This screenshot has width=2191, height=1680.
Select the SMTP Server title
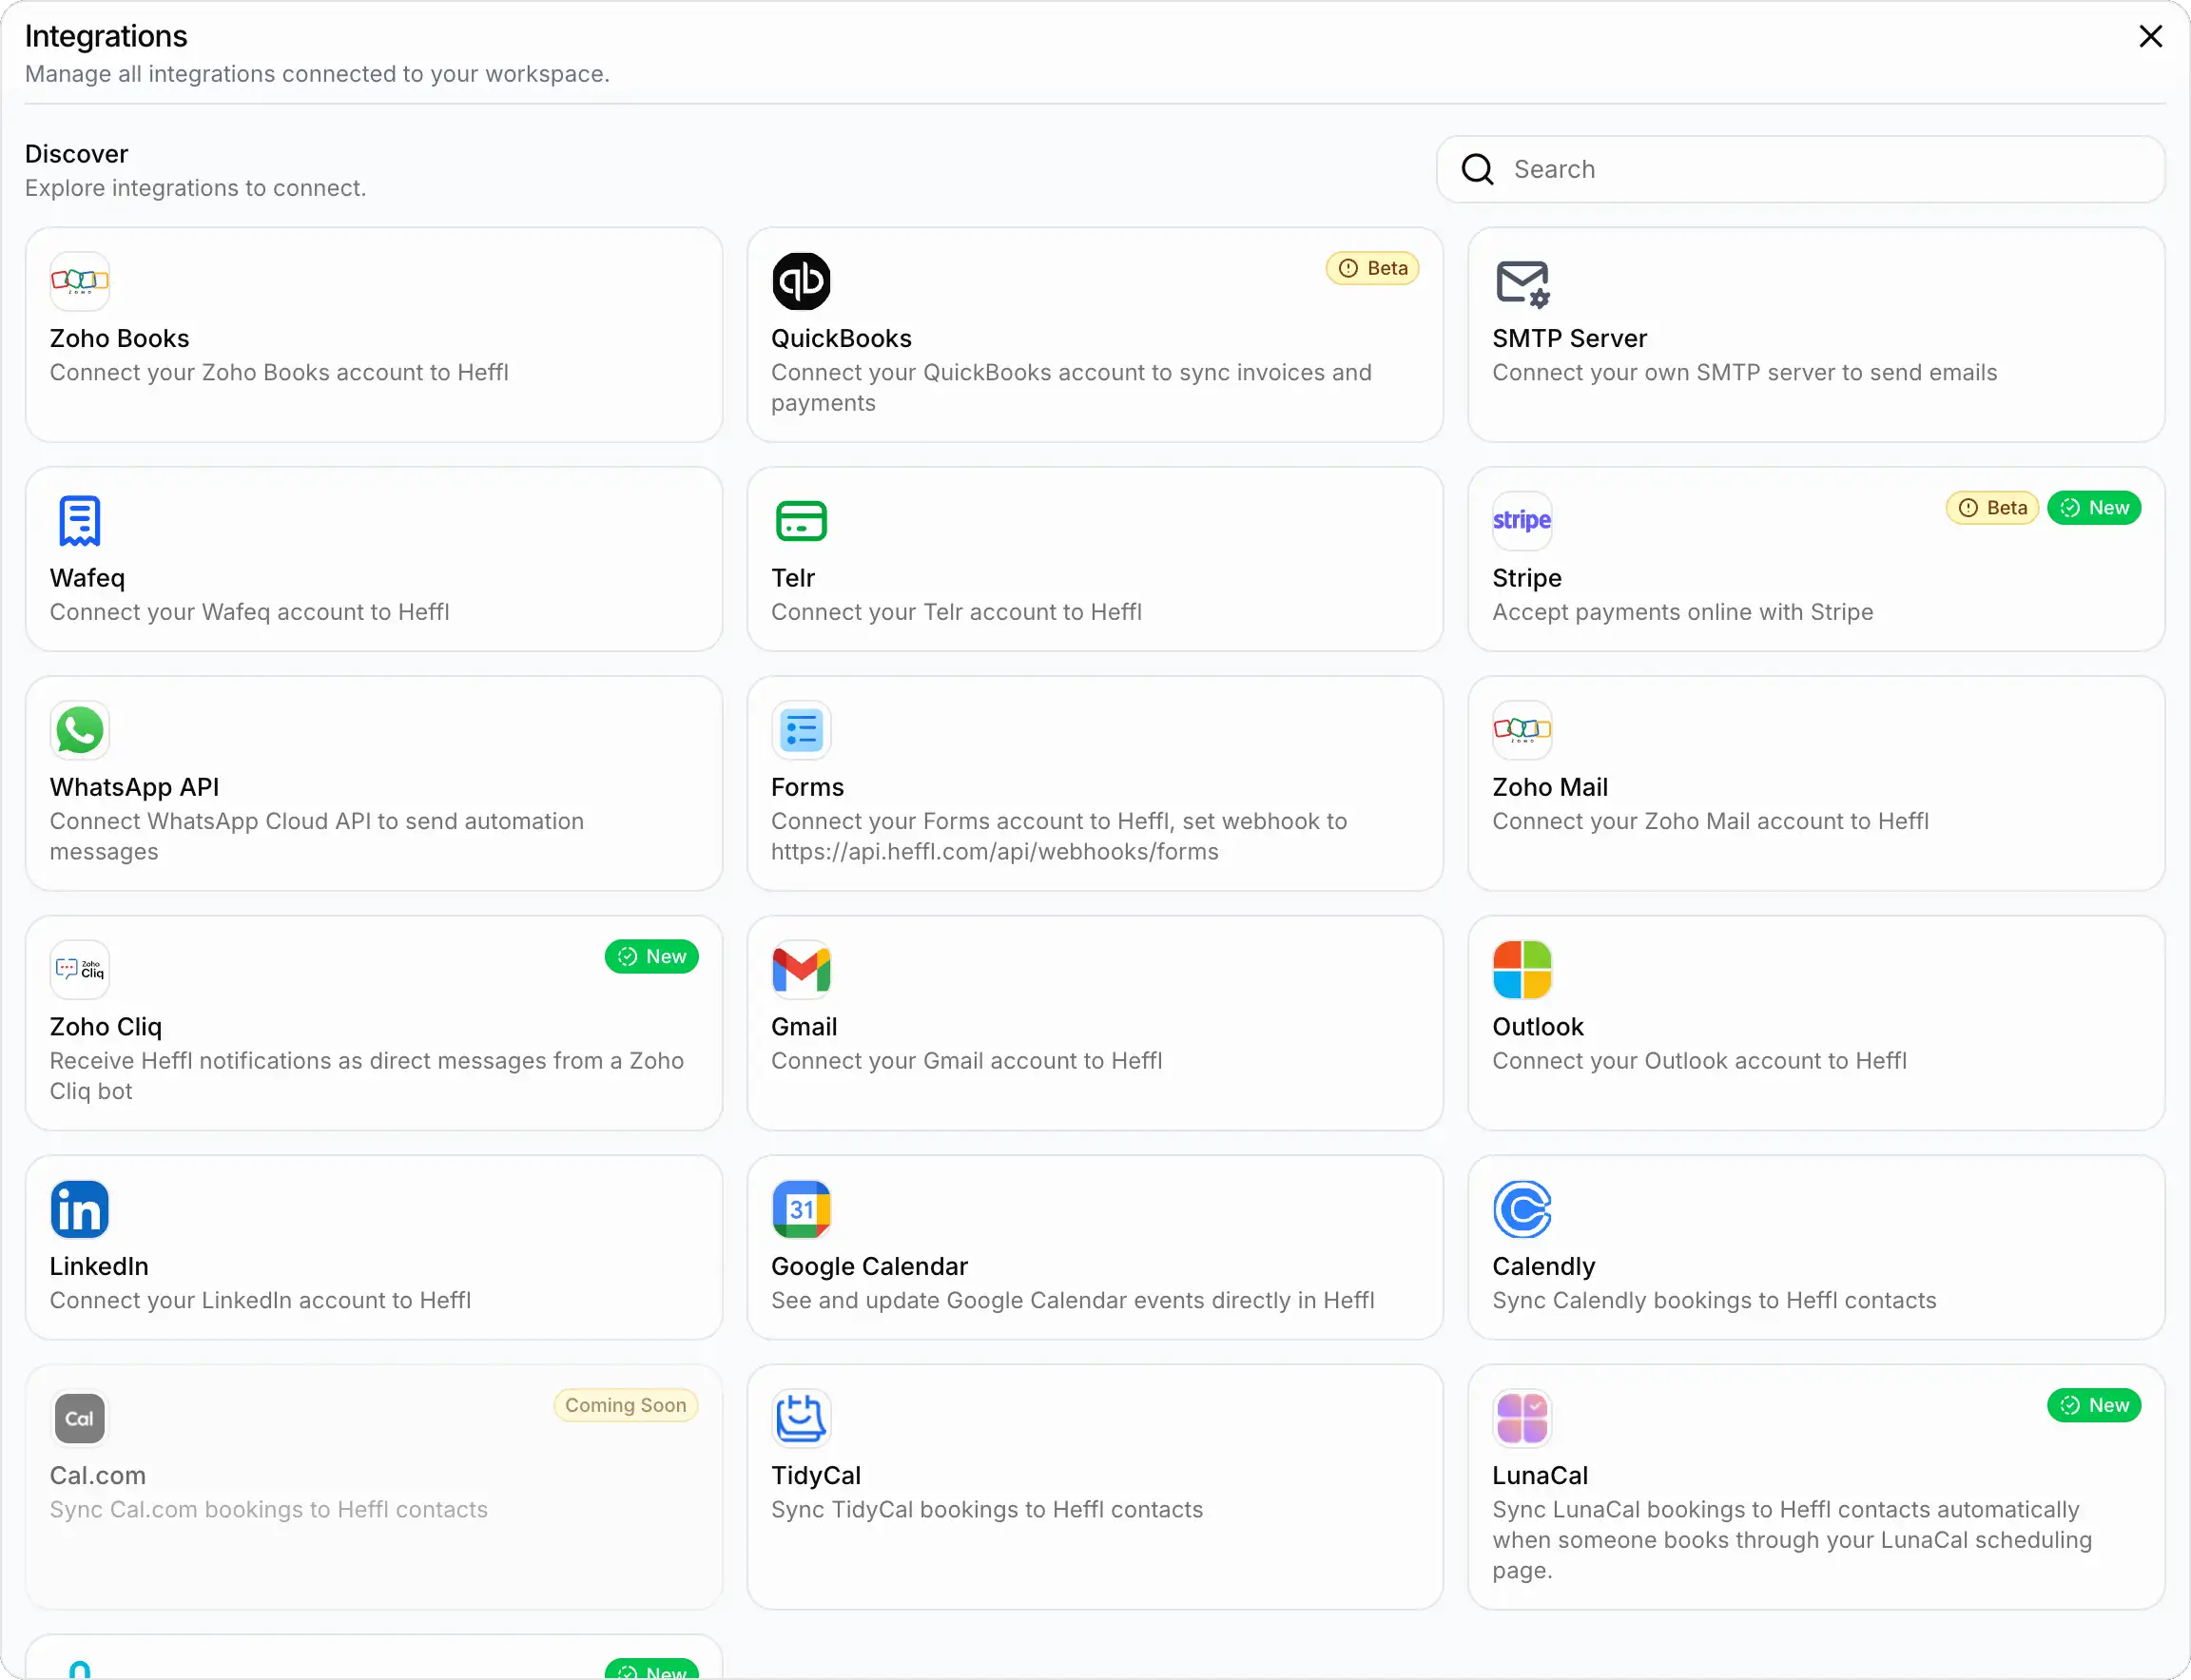point(1569,339)
